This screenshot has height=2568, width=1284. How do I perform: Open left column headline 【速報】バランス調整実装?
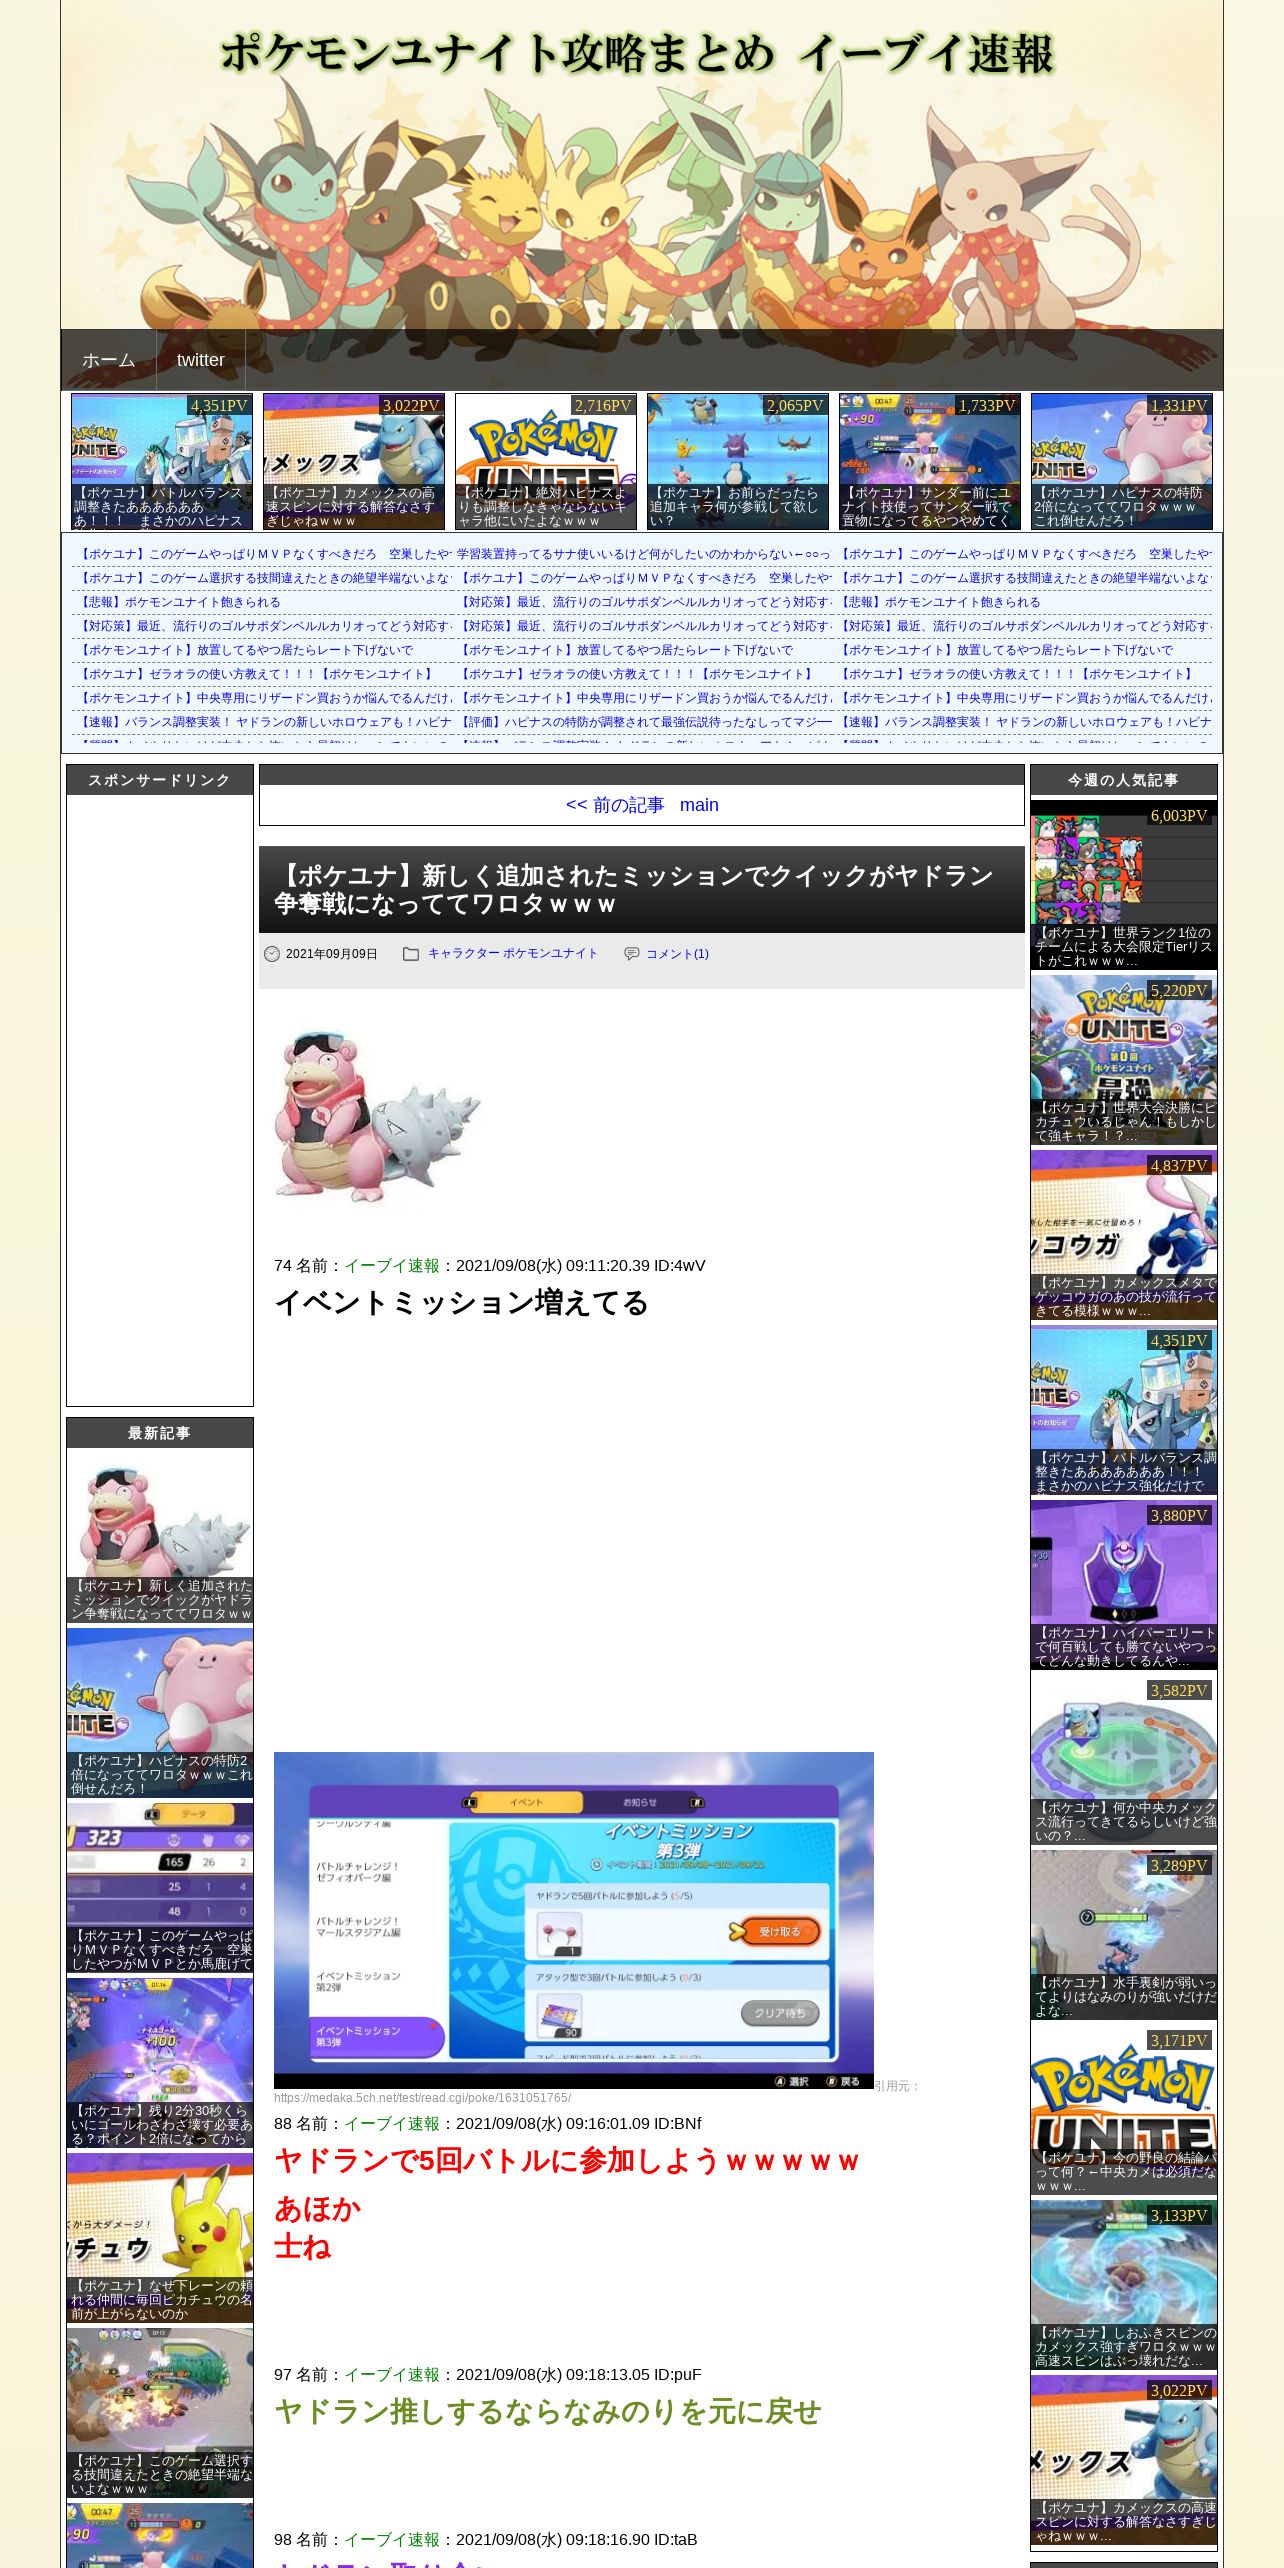(x=264, y=722)
